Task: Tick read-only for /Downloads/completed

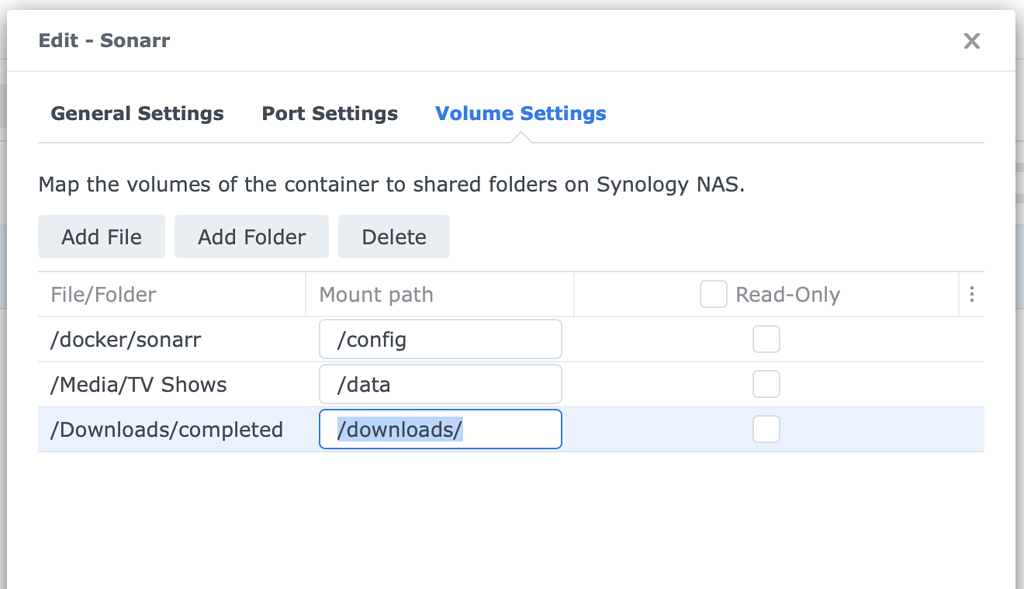Action: 766,430
